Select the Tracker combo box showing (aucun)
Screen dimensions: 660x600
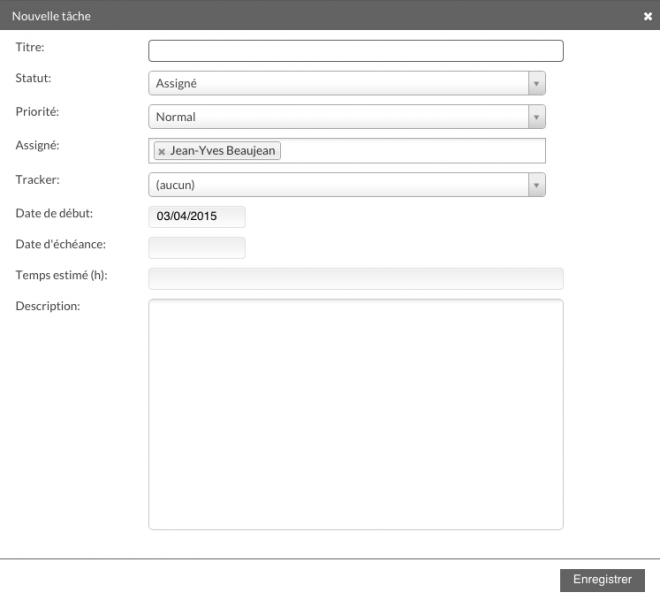coord(347,185)
